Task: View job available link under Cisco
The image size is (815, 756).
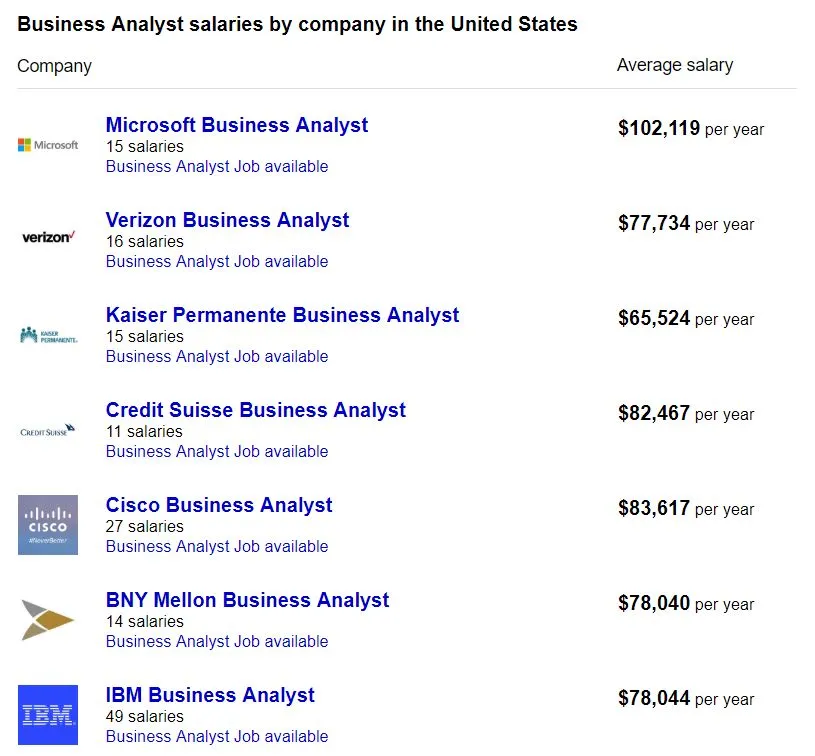Action: (217, 547)
